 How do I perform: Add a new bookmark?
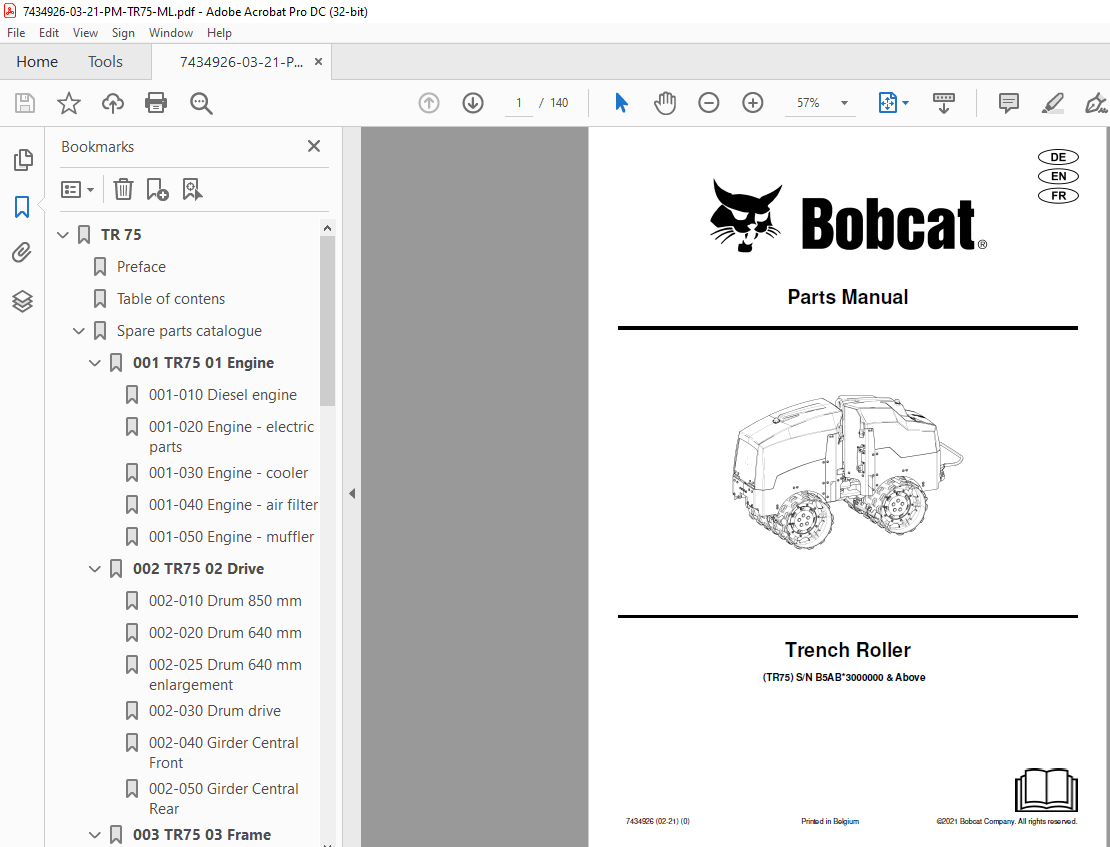tap(157, 189)
